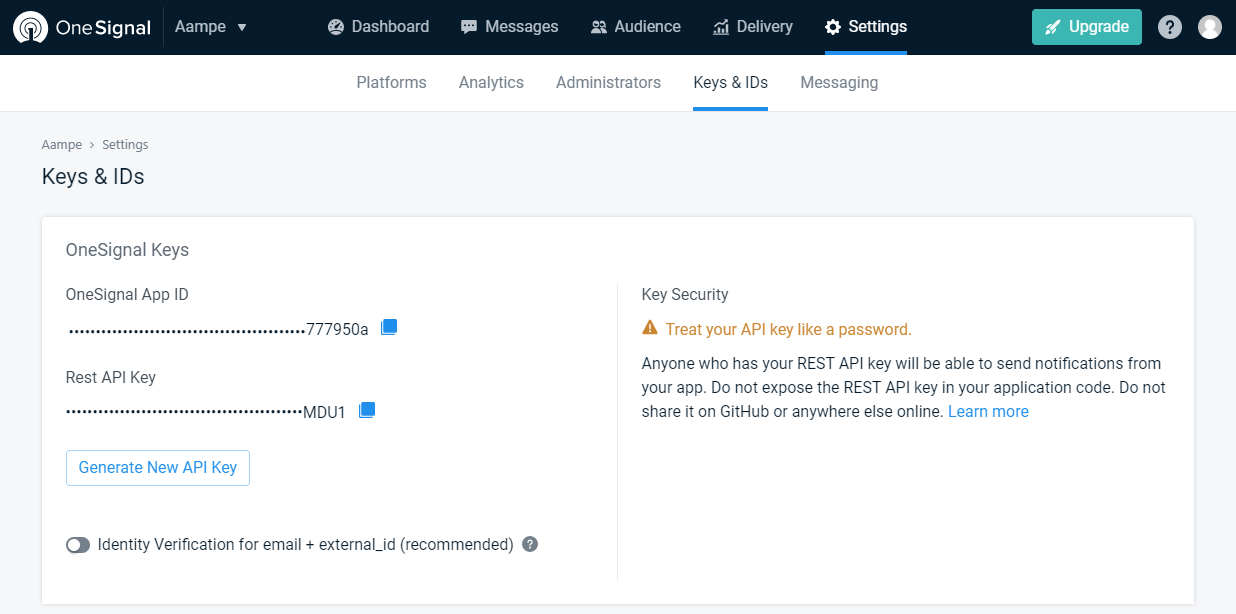
Task: Click the OneSignal App ID label
Action: [127, 295]
